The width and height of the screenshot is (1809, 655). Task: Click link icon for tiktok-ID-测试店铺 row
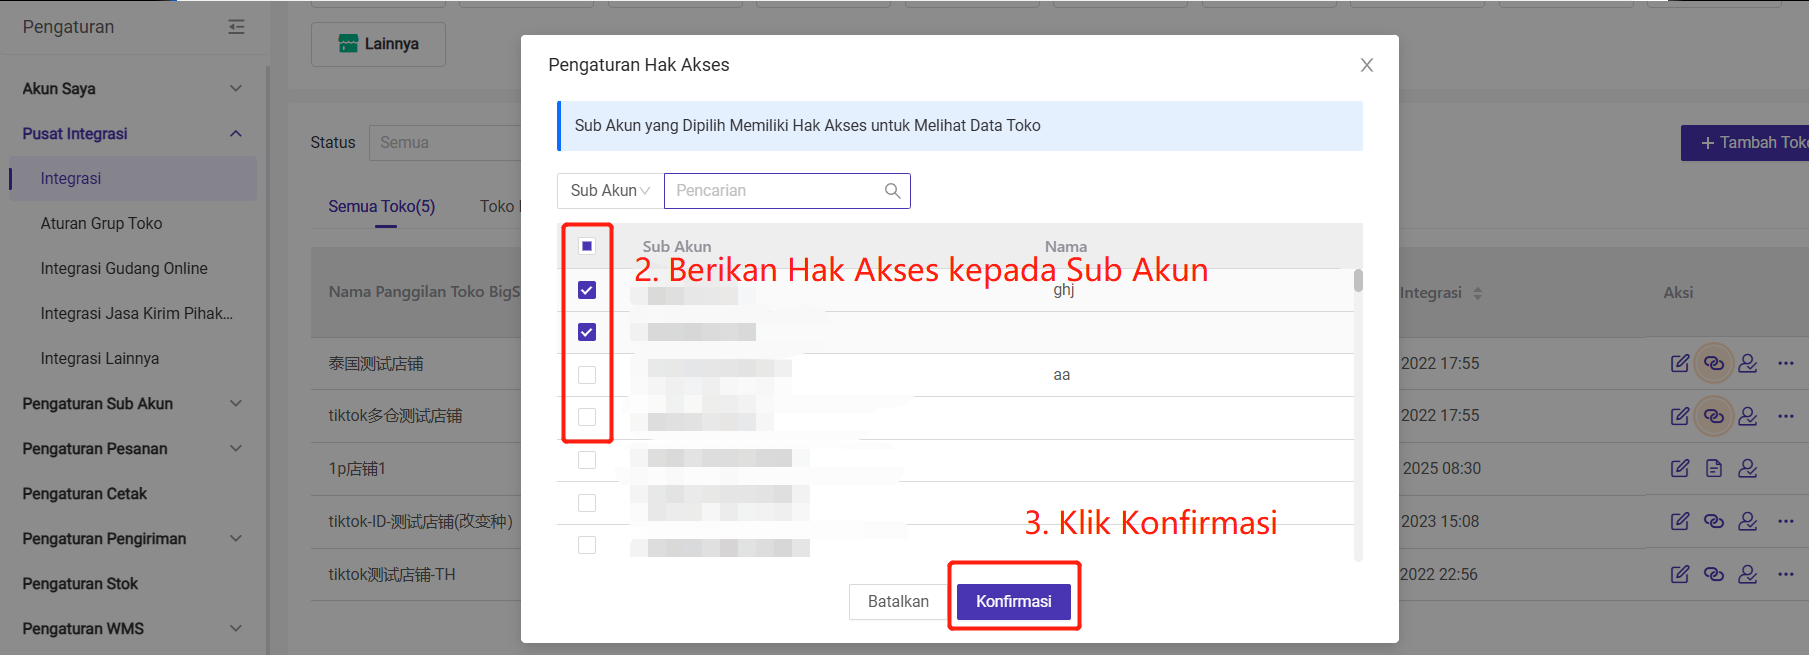[x=1714, y=521]
